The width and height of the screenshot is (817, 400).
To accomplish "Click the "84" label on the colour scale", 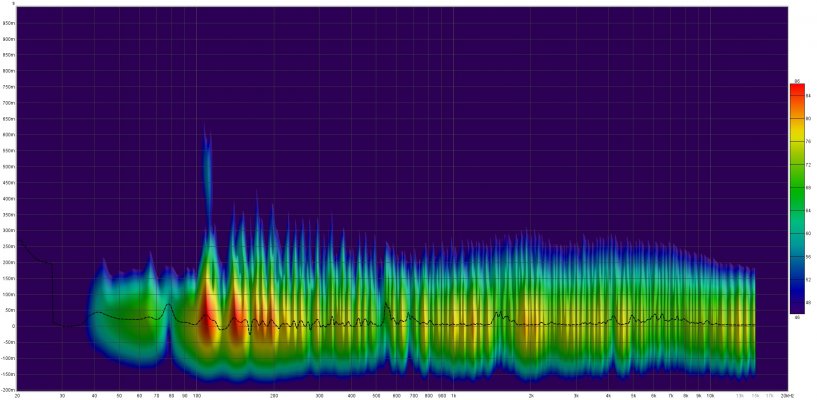I will [809, 96].
